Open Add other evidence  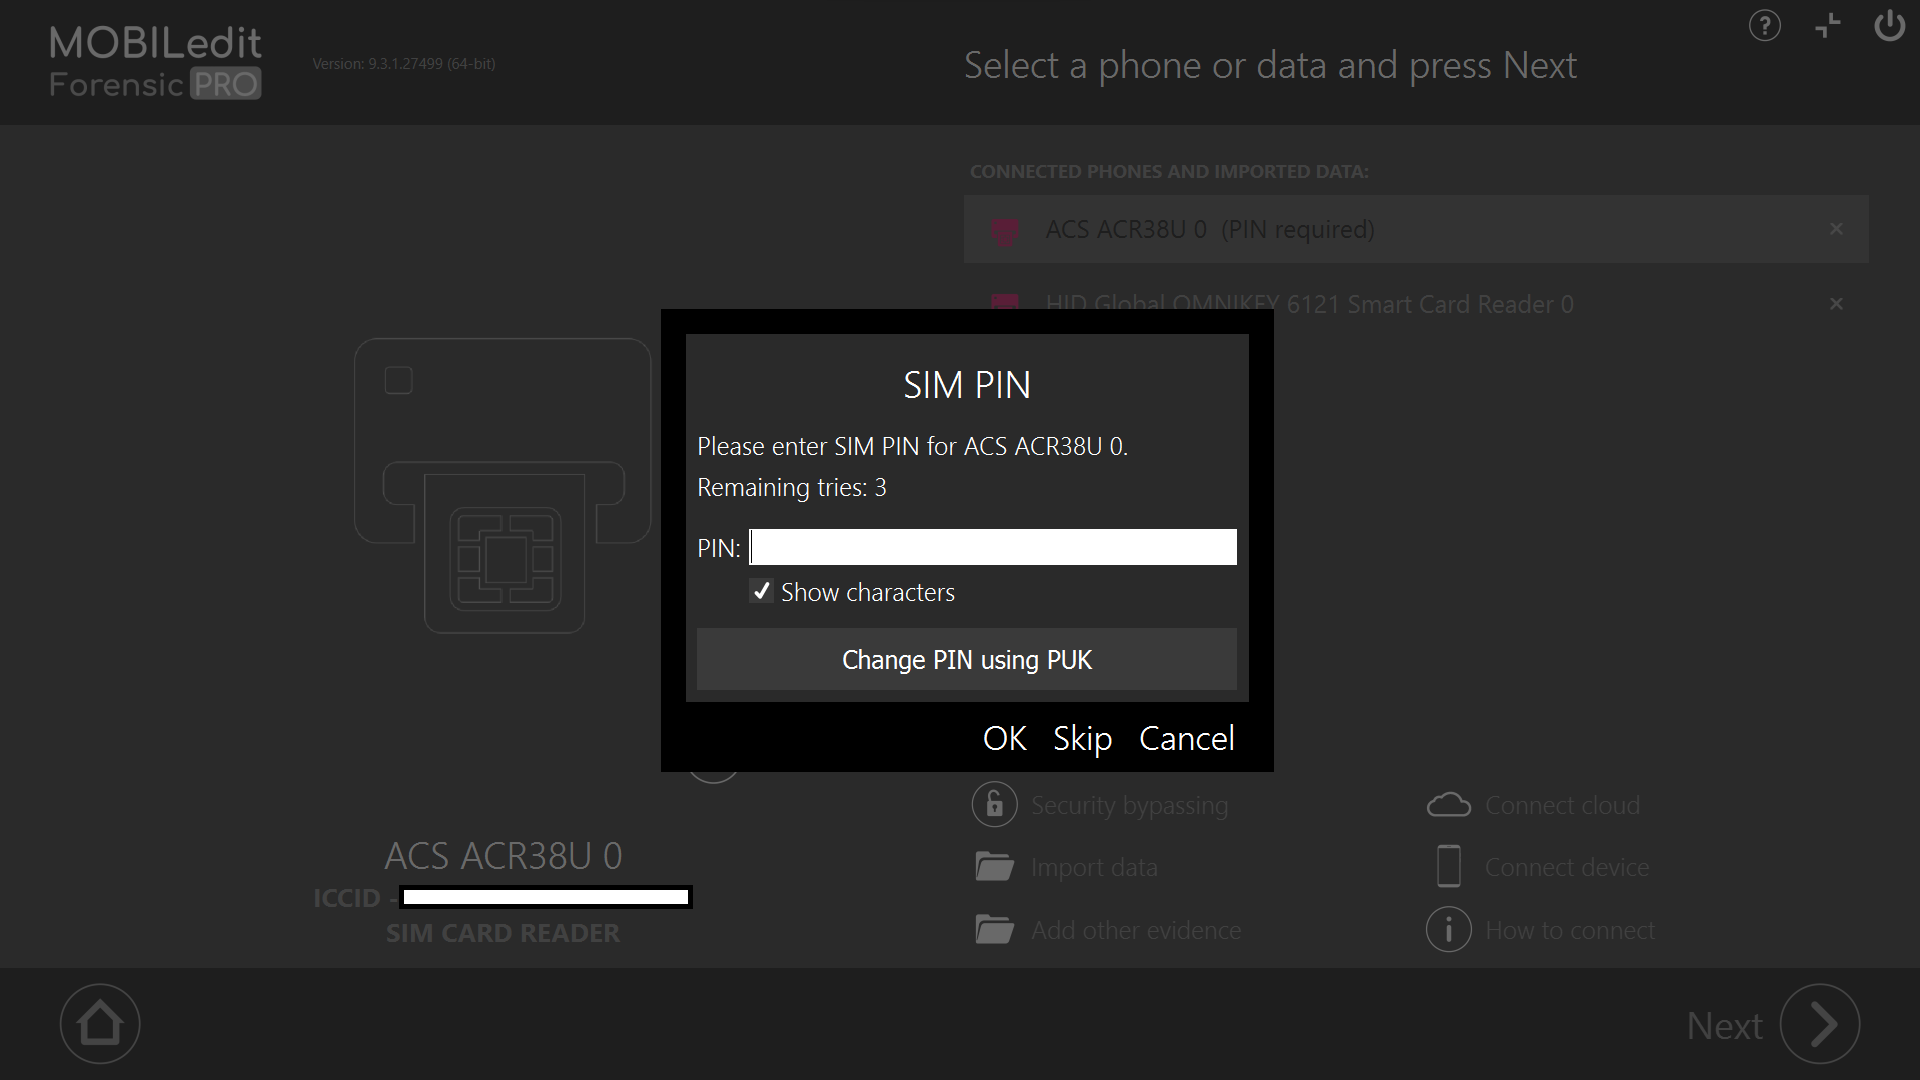point(1136,929)
